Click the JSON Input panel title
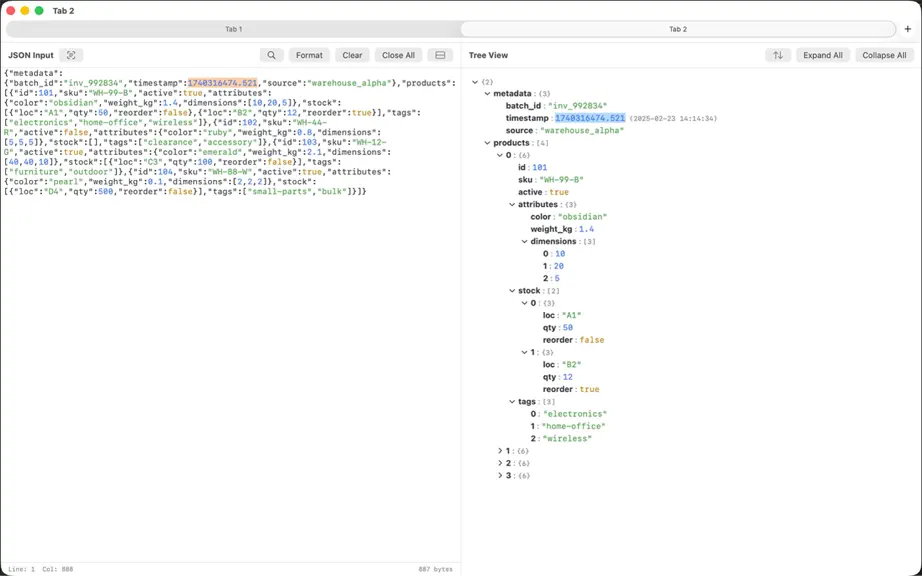 click(31, 55)
